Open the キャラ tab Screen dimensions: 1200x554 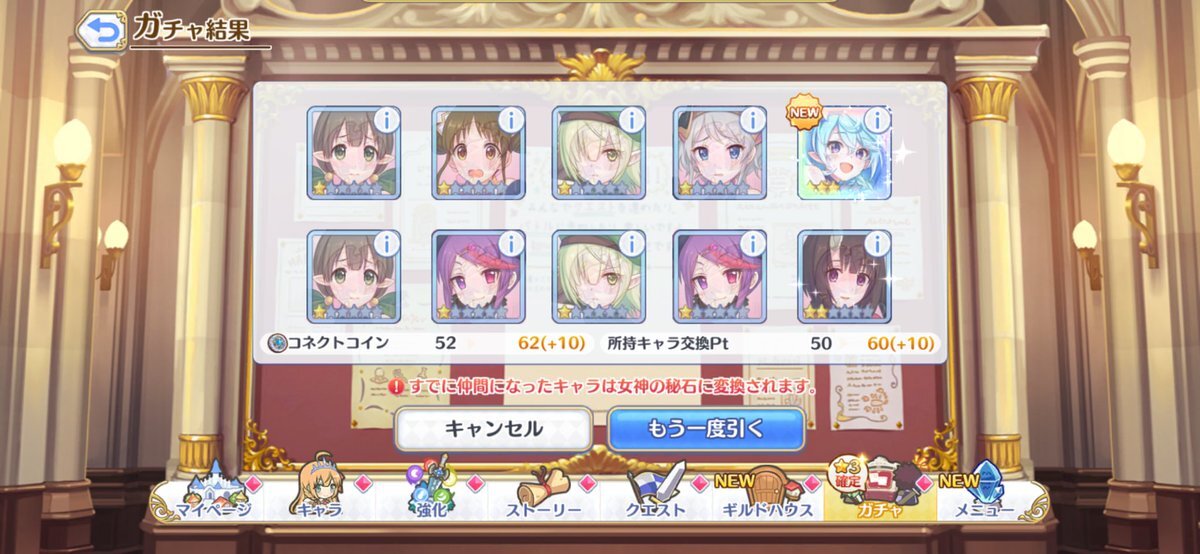pos(320,497)
